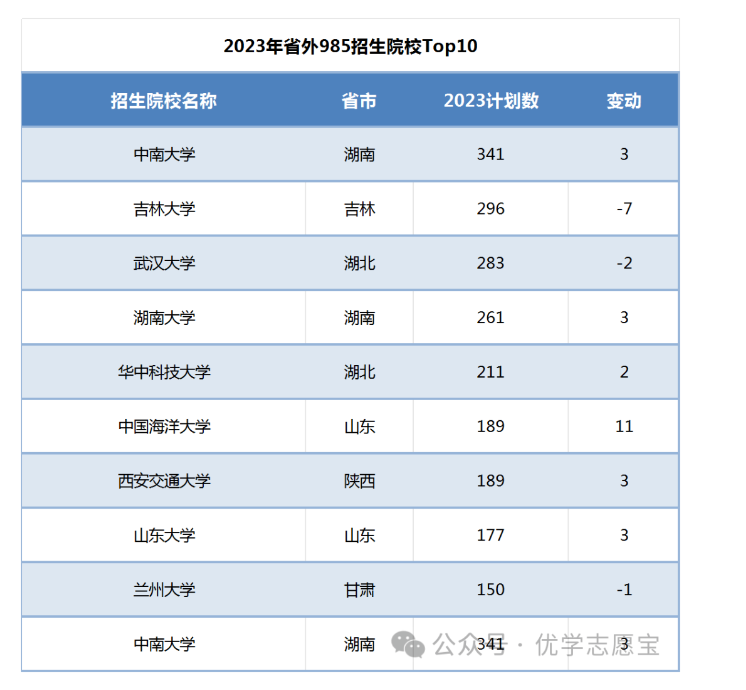Viewport: 746px width, 690px height.
Task: Click the 吉林 province cell in 吉林大学 row
Action: click(360, 209)
